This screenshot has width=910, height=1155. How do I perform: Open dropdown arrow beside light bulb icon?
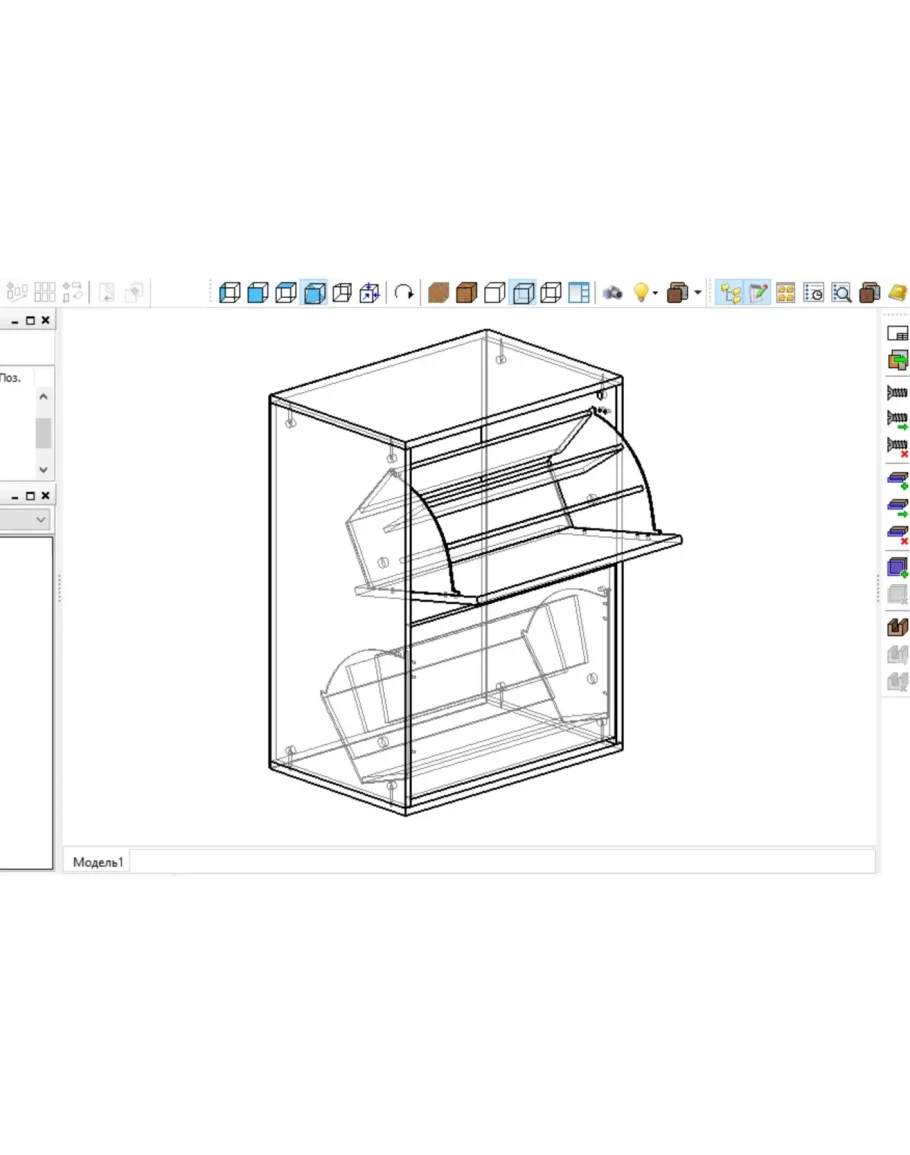(656, 293)
